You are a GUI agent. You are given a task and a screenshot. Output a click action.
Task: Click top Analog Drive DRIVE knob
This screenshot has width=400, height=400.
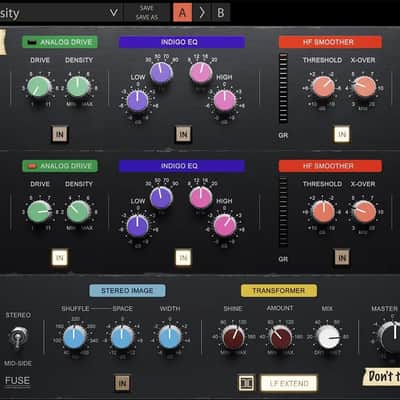[39, 87]
